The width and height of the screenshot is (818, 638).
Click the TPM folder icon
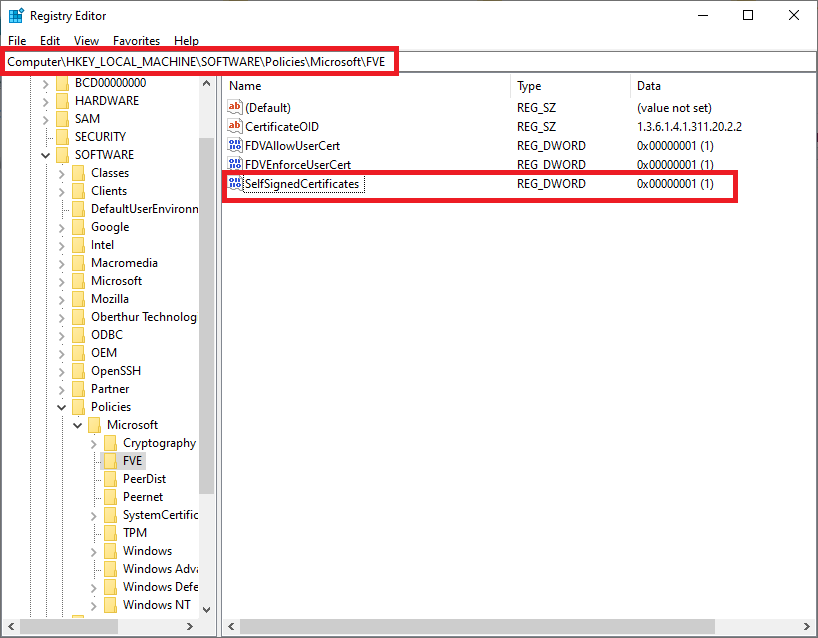pos(110,533)
